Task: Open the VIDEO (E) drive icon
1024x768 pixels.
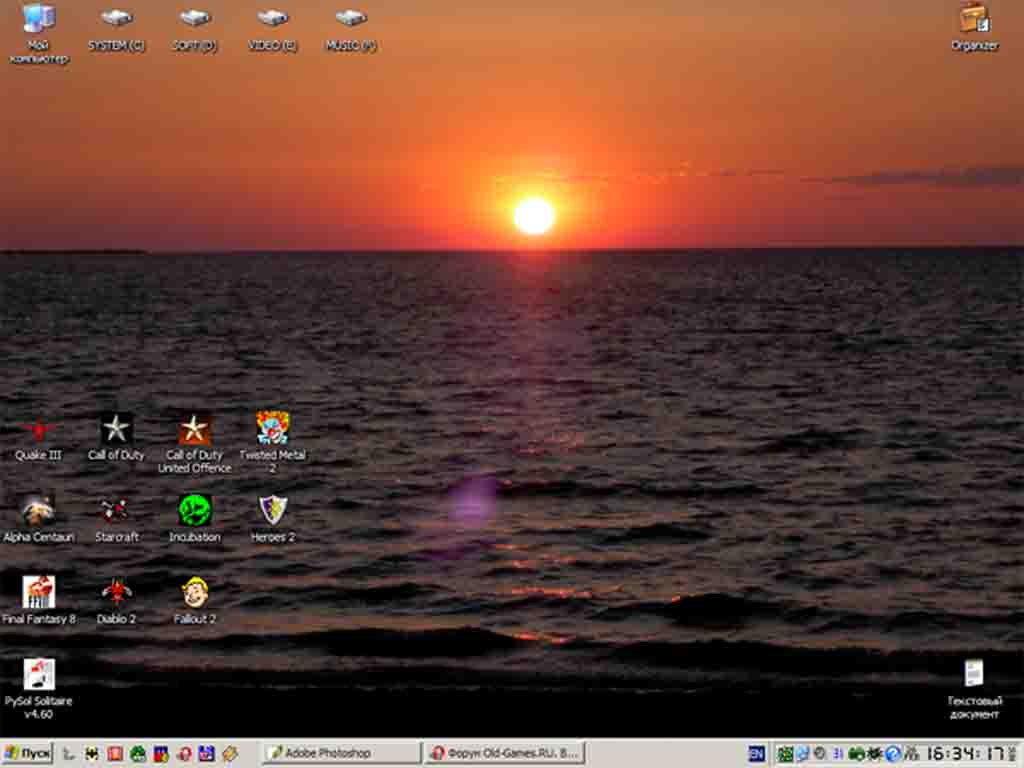Action: coord(272,20)
